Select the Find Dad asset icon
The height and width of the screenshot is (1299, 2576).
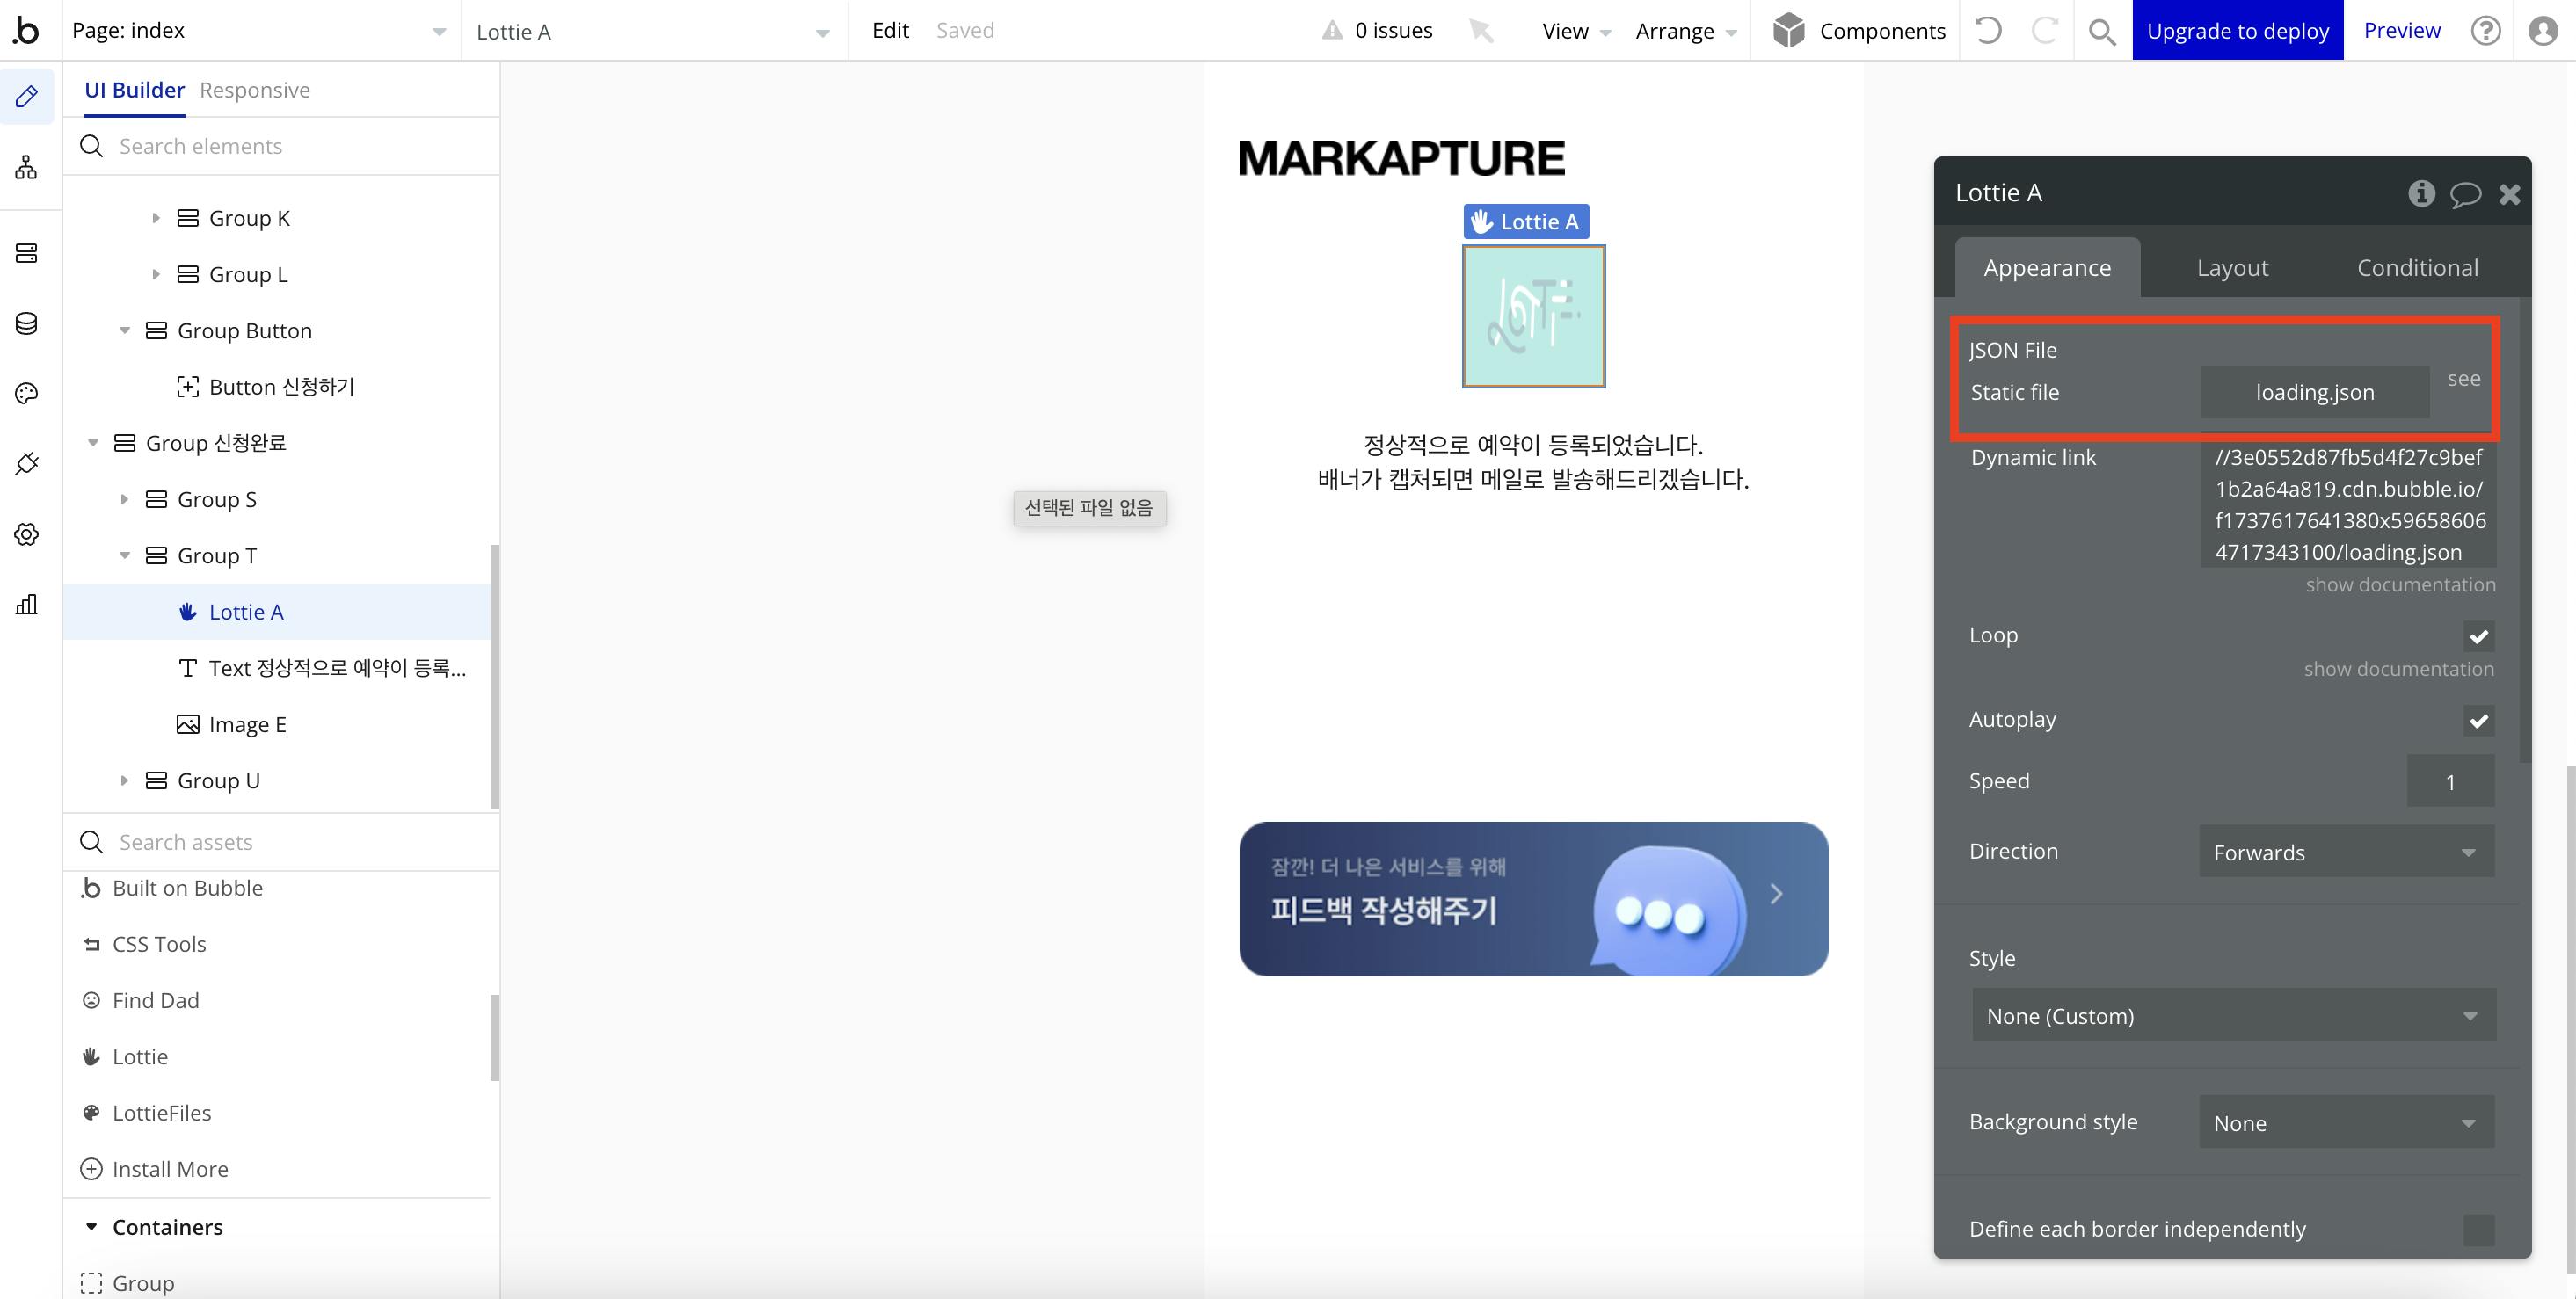click(x=91, y=1000)
